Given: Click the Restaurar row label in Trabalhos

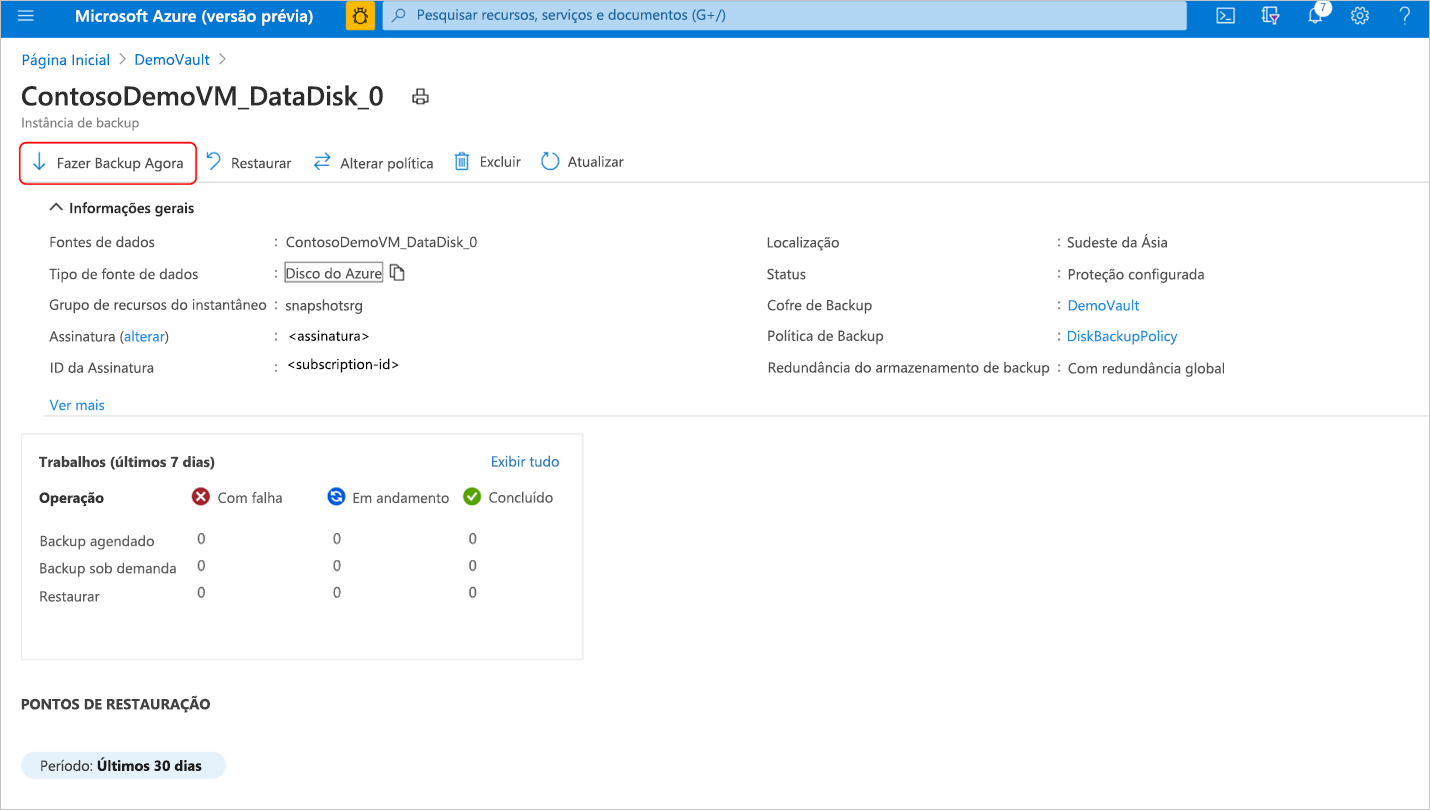Looking at the screenshot, I should [69, 596].
